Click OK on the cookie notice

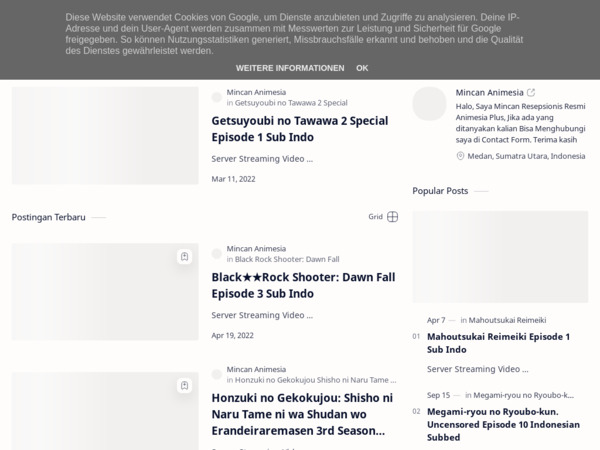pyautogui.click(x=362, y=68)
